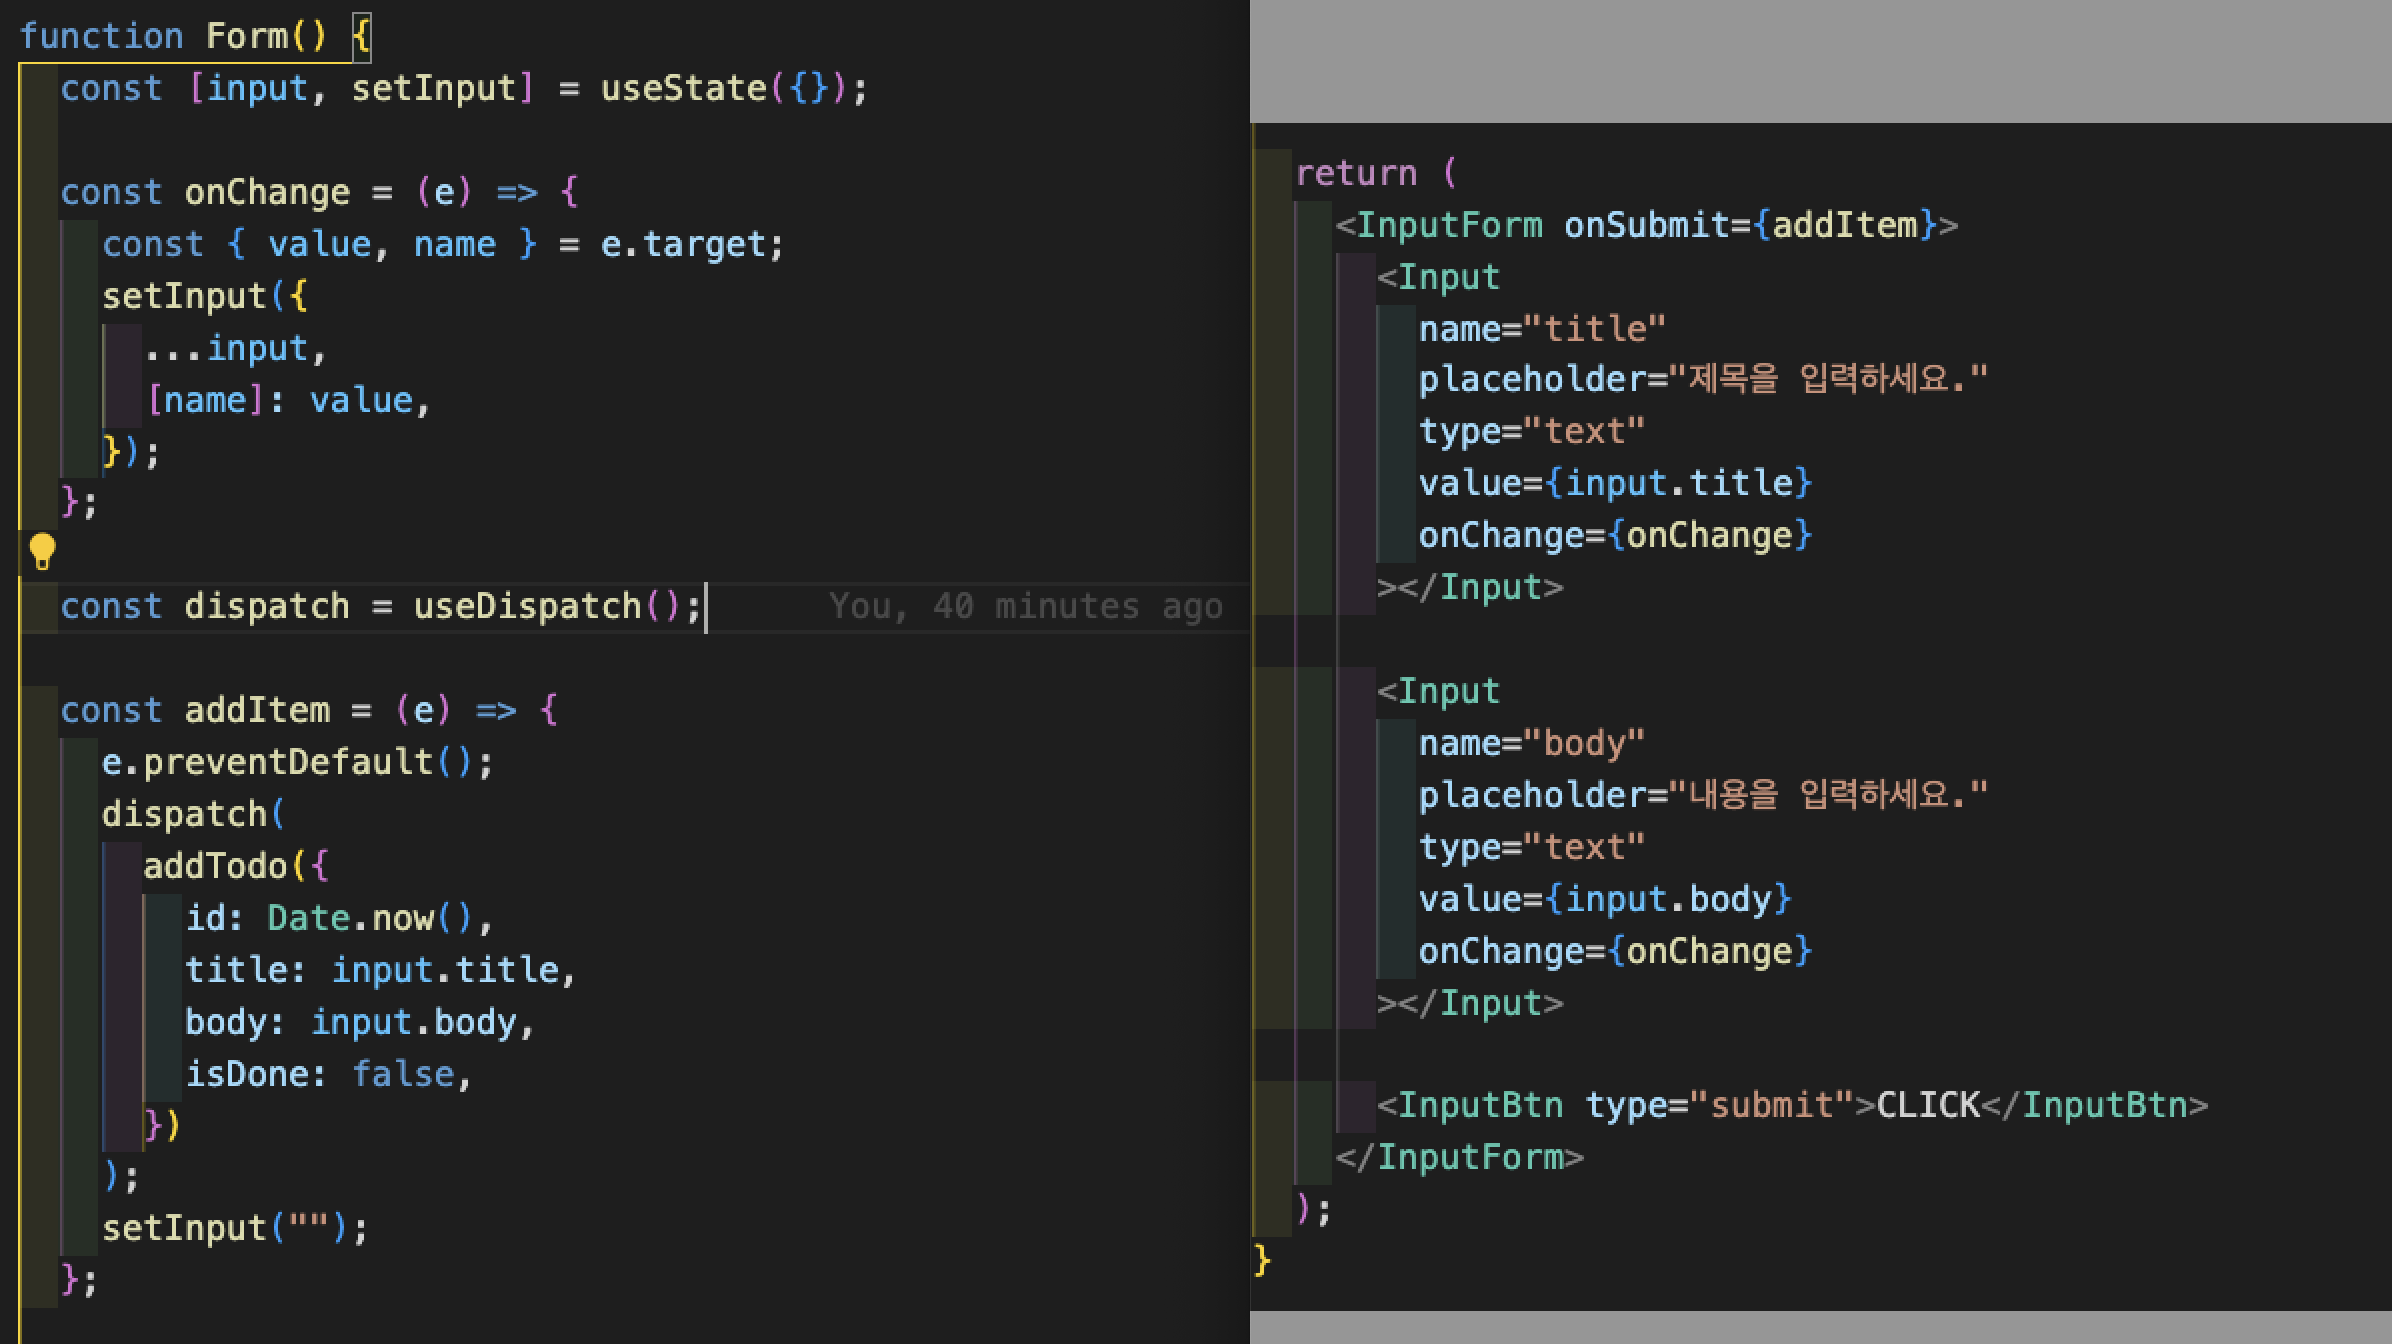The width and height of the screenshot is (2392, 1344).
Task: Click the useState hook call
Action: tap(683, 88)
